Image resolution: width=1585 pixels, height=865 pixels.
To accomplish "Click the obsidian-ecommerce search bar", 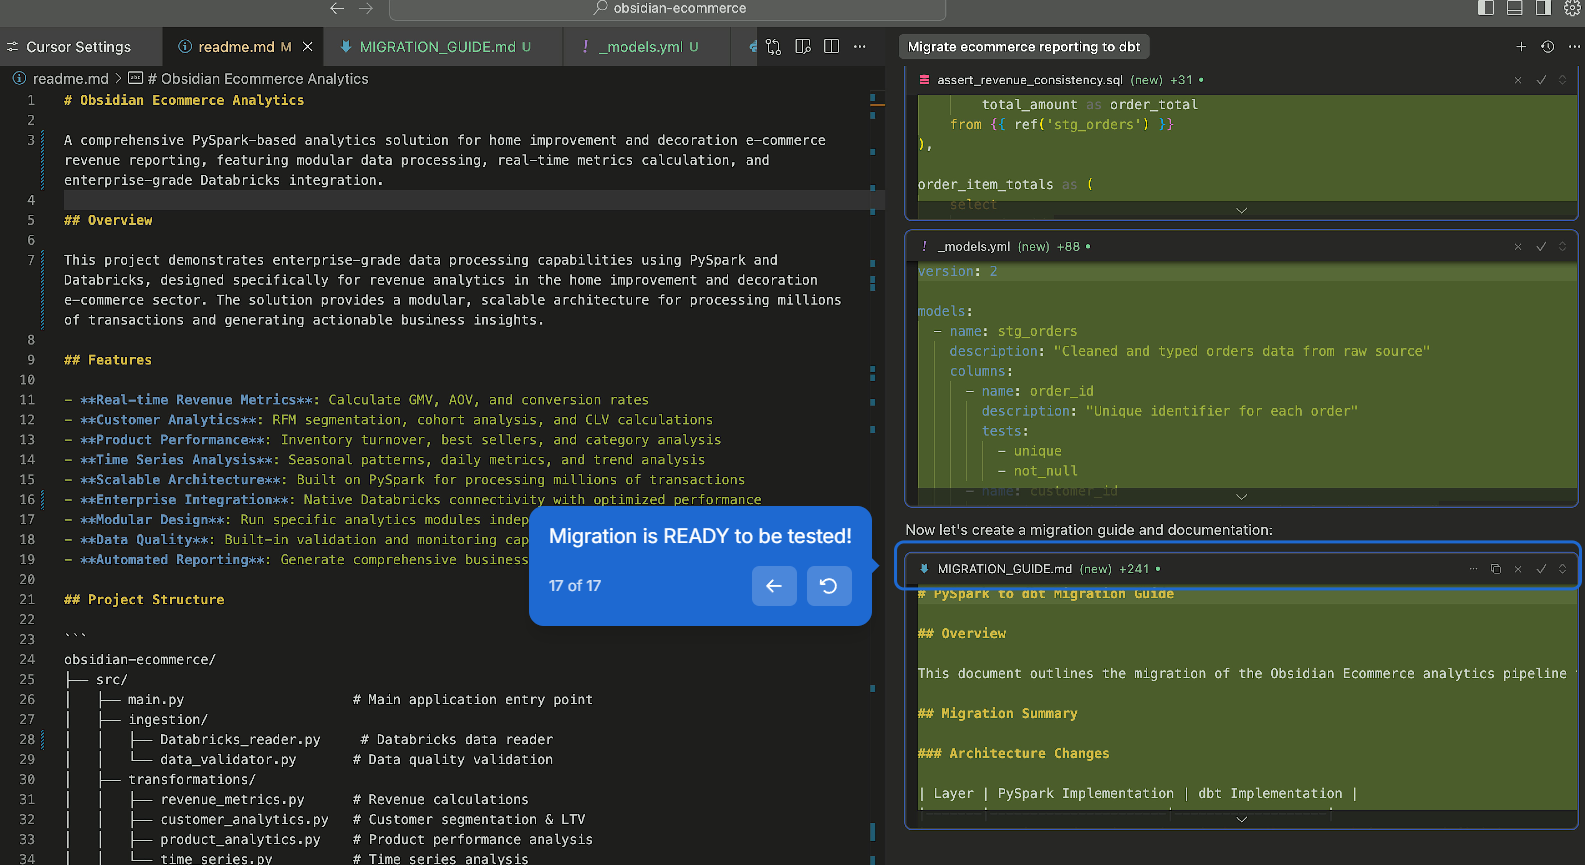I will [667, 9].
